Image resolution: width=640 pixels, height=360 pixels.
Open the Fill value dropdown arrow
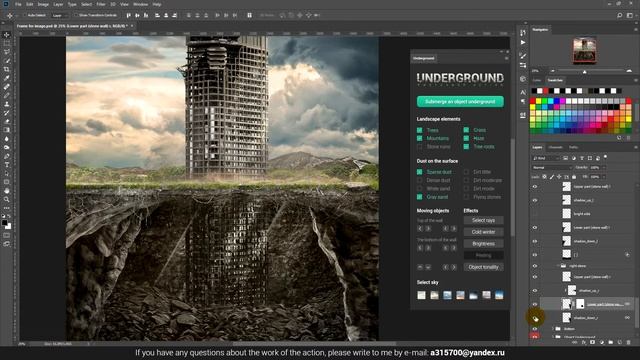[x=603, y=177]
